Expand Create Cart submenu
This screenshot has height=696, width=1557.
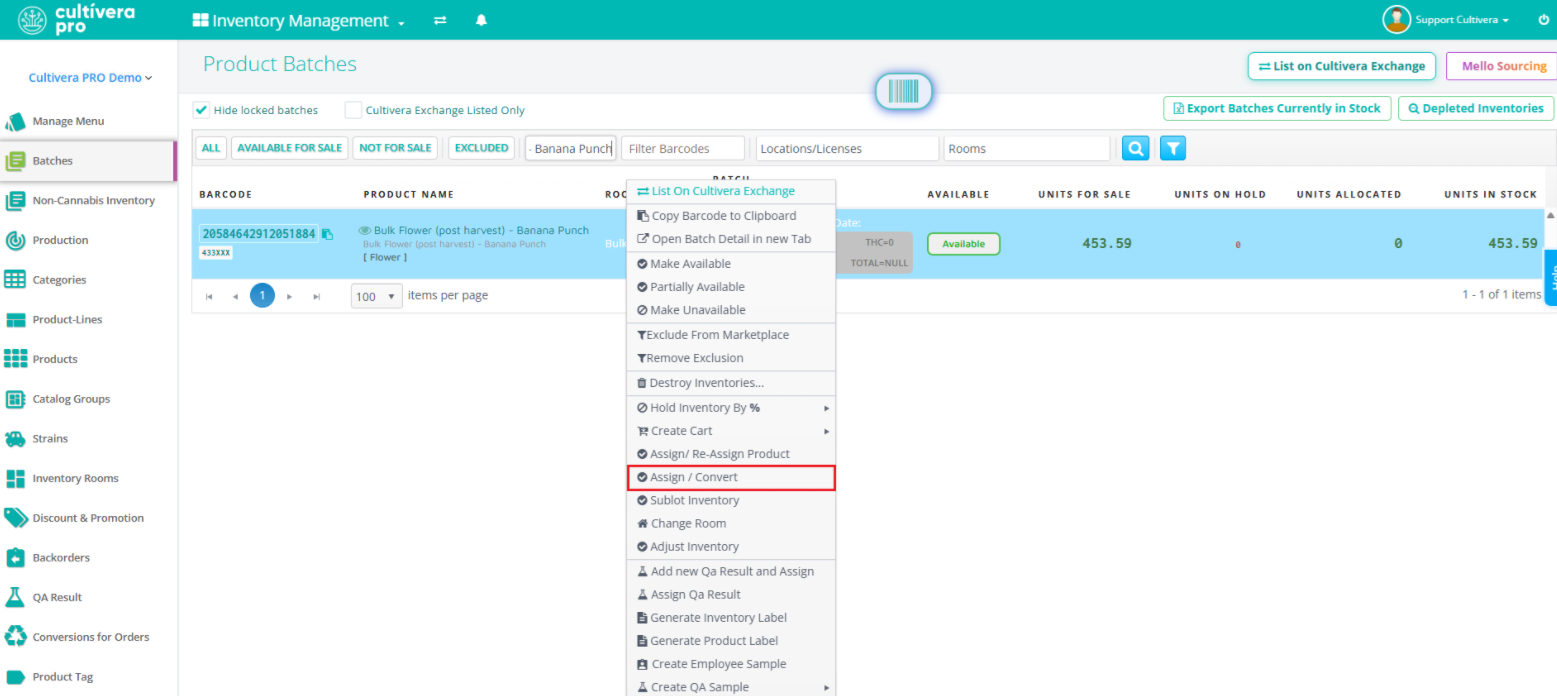point(731,431)
